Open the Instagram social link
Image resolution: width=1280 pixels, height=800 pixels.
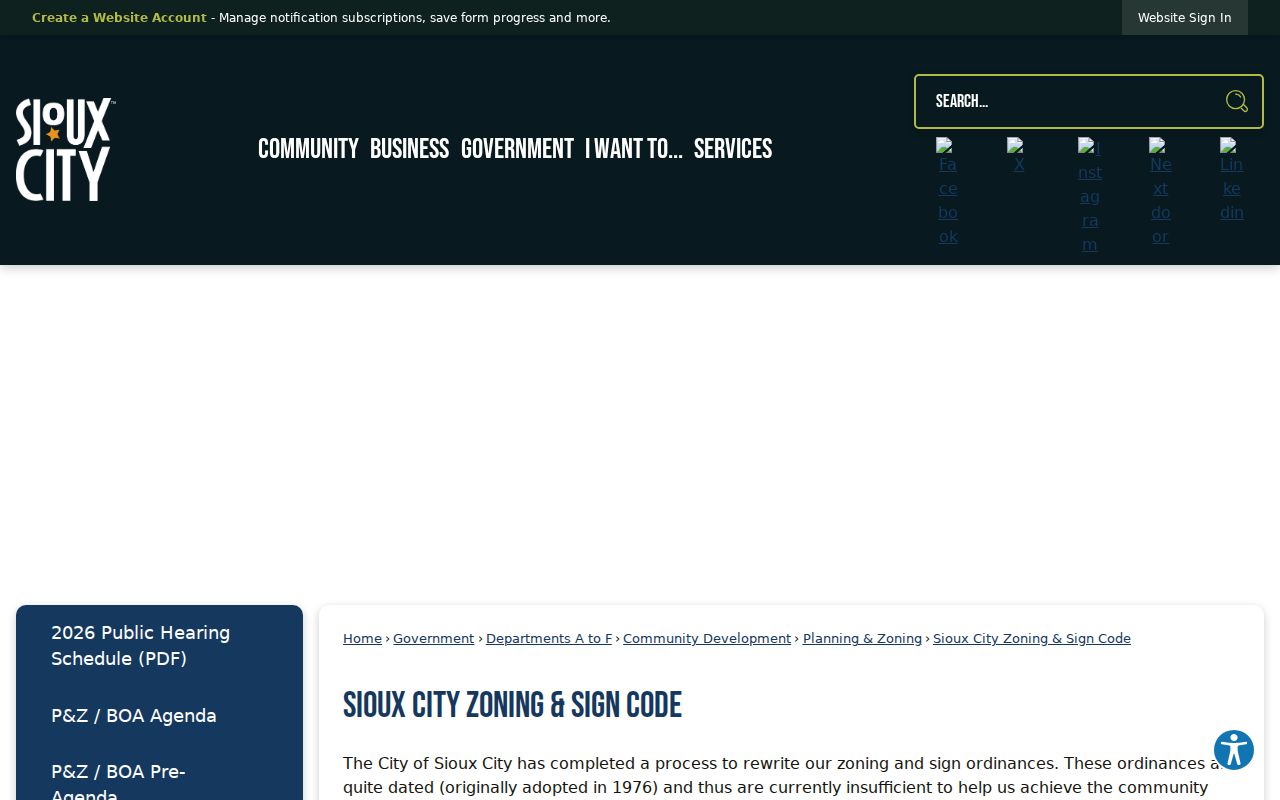pyautogui.click(x=1090, y=196)
